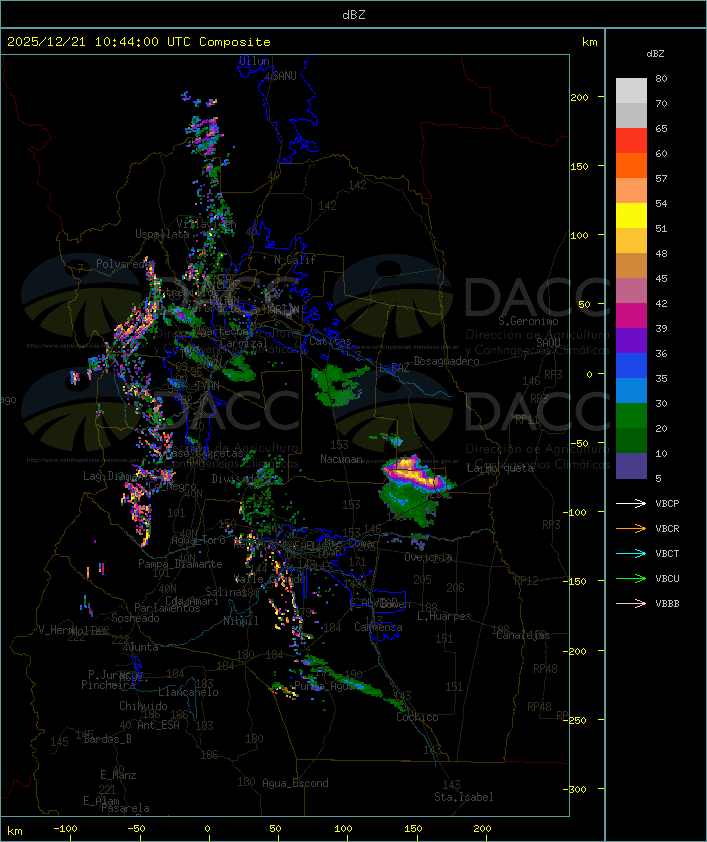Screen dimensions: 707x842
Task: Click the VBCP legend label
Action: coord(667,503)
